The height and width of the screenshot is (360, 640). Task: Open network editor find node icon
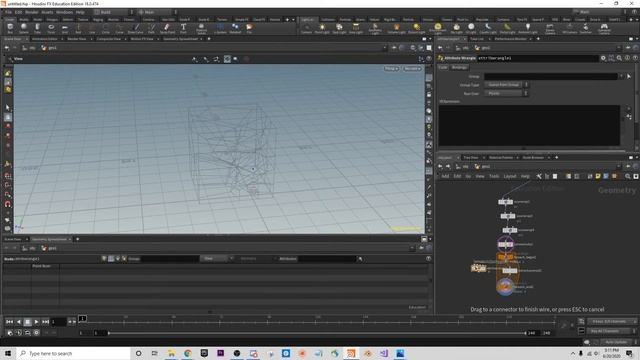tap(628, 176)
